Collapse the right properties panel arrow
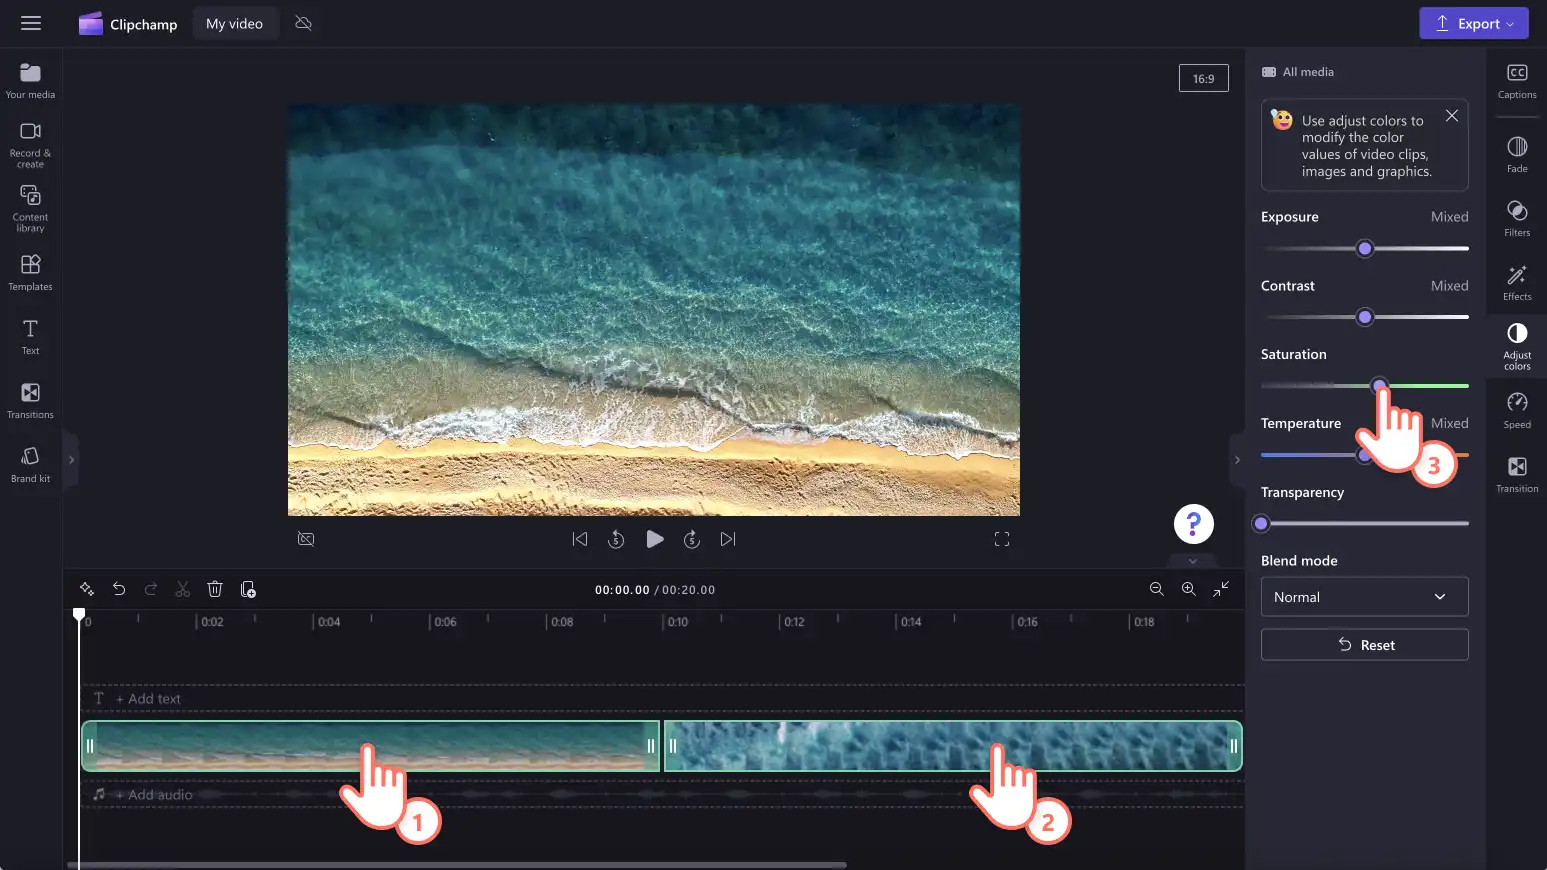This screenshot has height=870, width=1547. coord(1237,460)
